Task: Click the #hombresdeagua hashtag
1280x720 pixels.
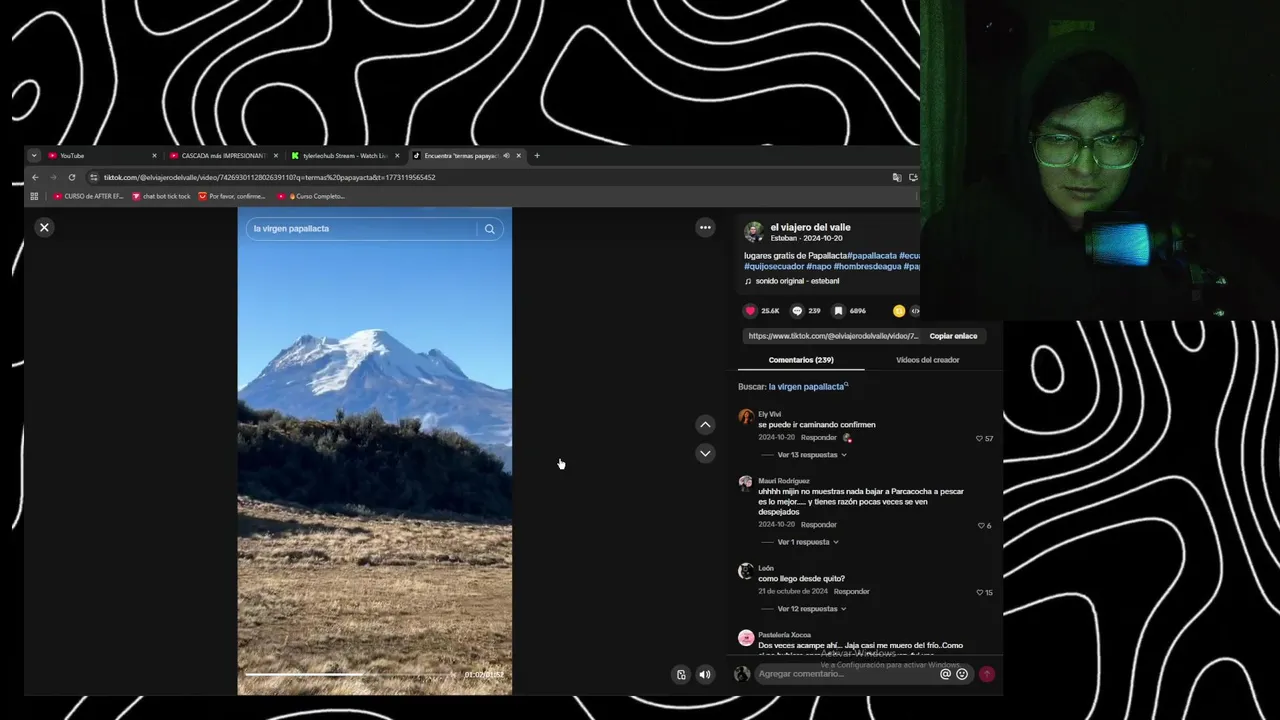Action: point(867,267)
